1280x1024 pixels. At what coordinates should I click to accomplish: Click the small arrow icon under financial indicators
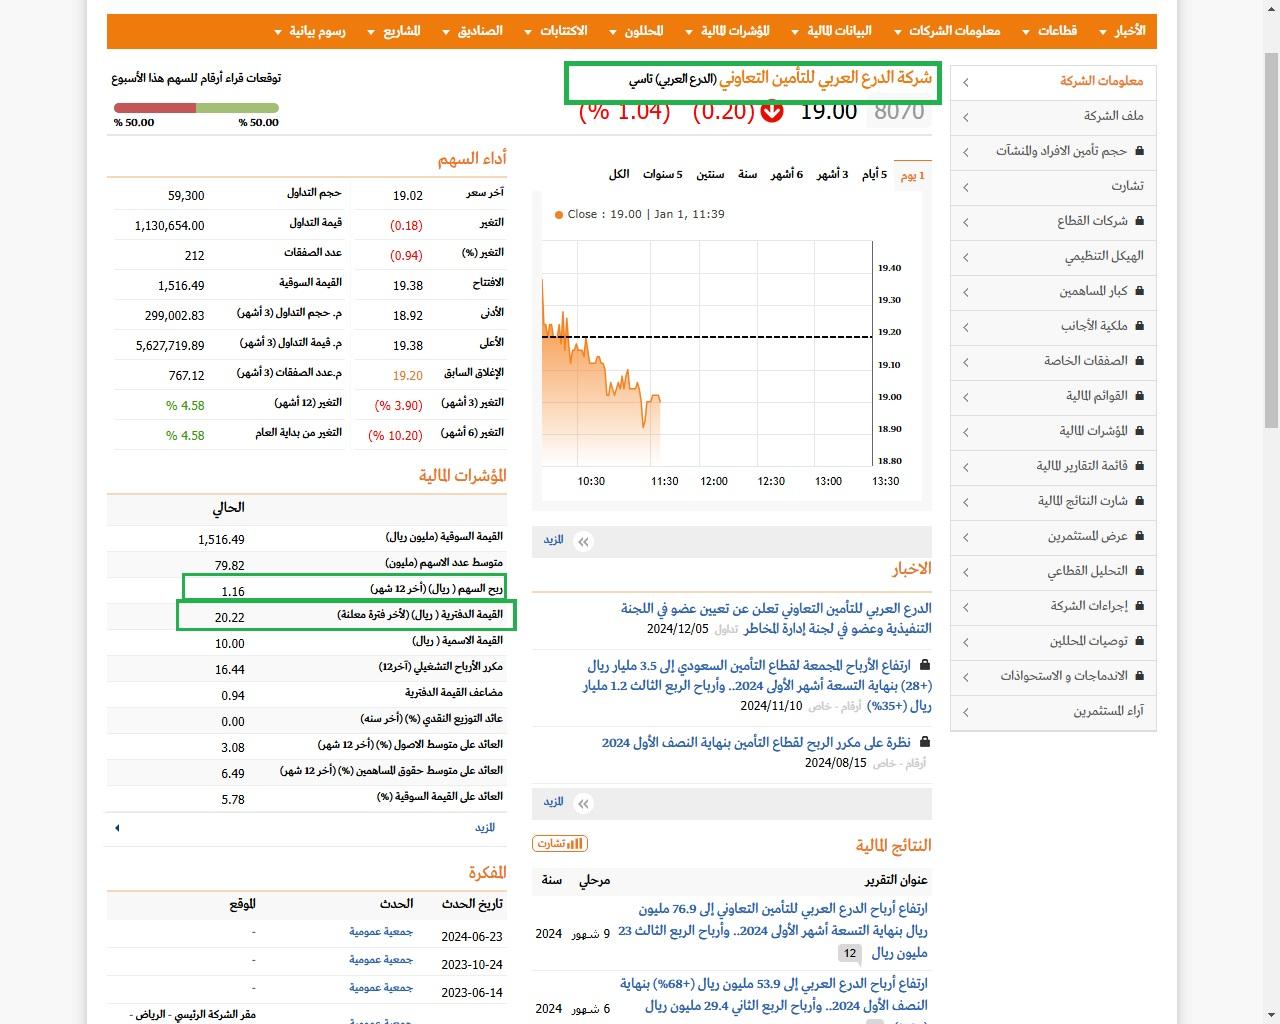(x=117, y=828)
